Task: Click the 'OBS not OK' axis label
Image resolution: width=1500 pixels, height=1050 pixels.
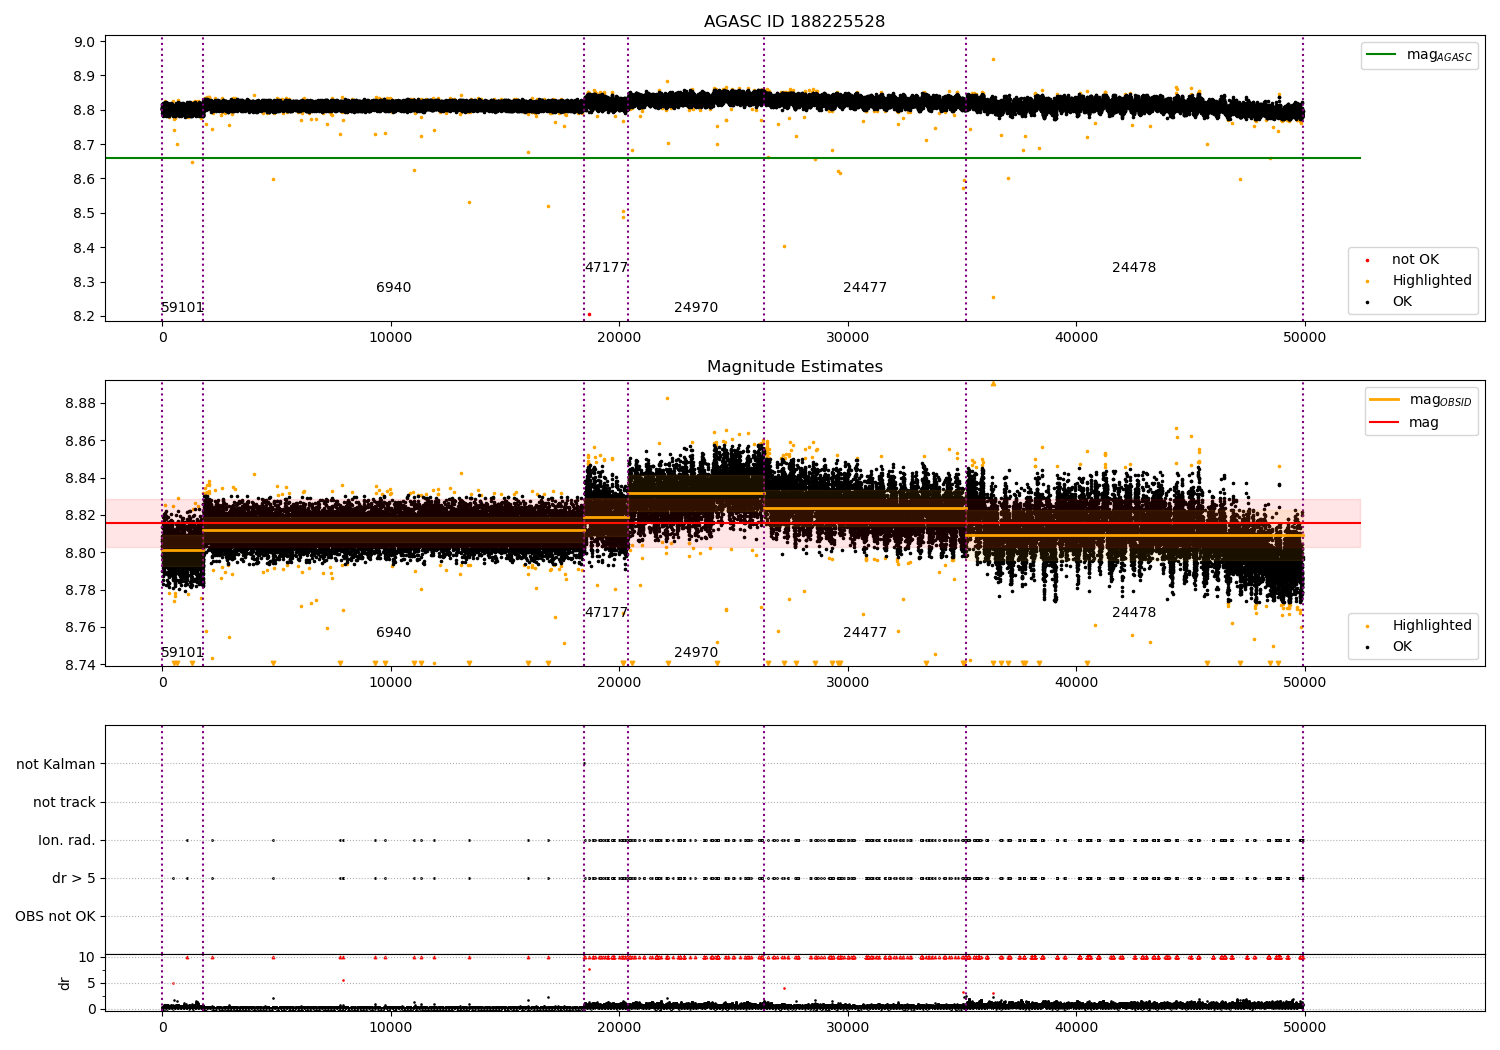Action: 55,916
